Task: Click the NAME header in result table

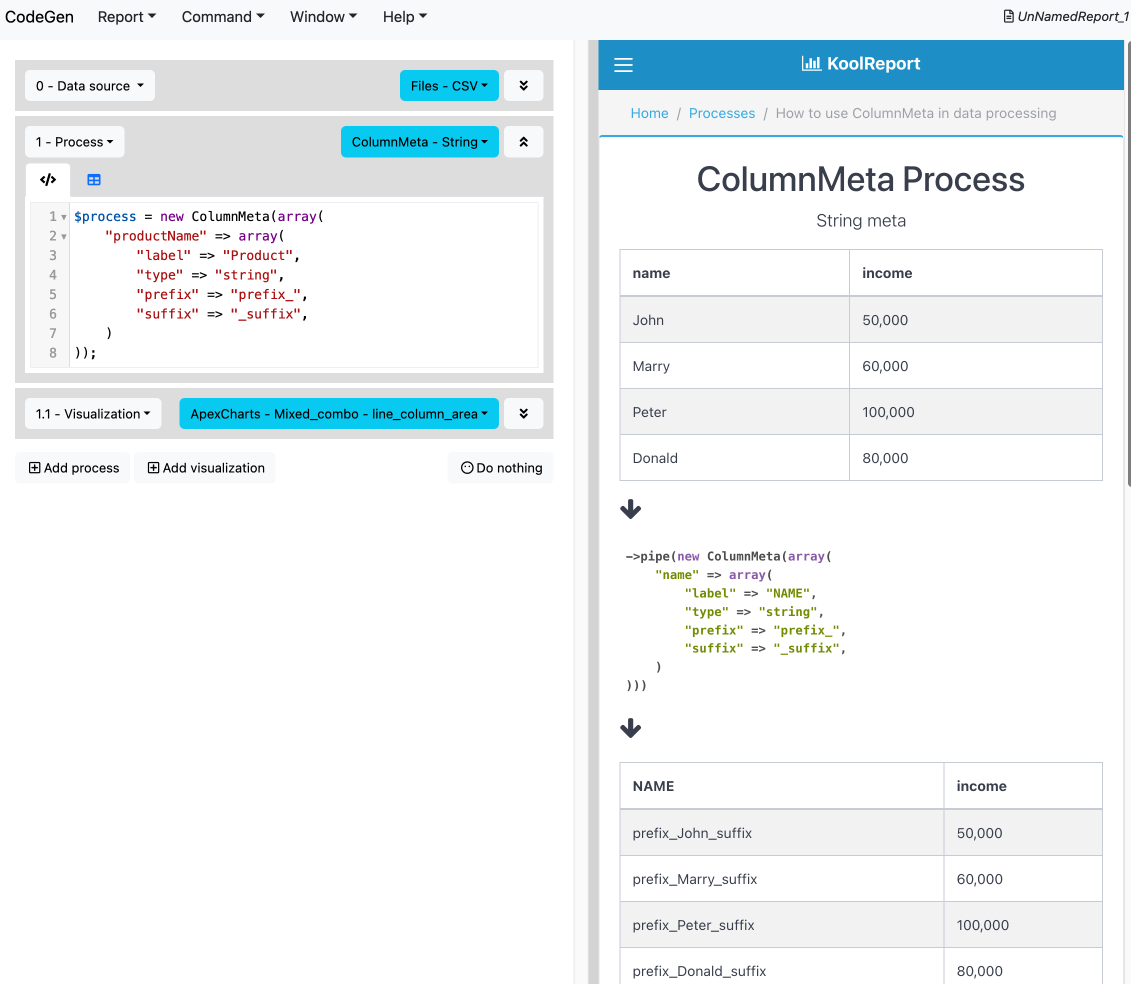Action: click(782, 786)
